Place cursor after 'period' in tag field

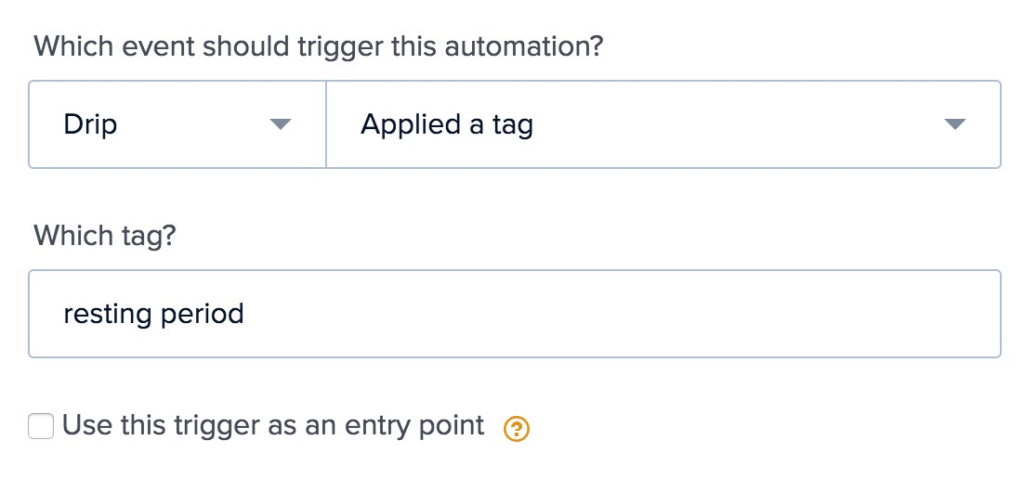tap(245, 314)
